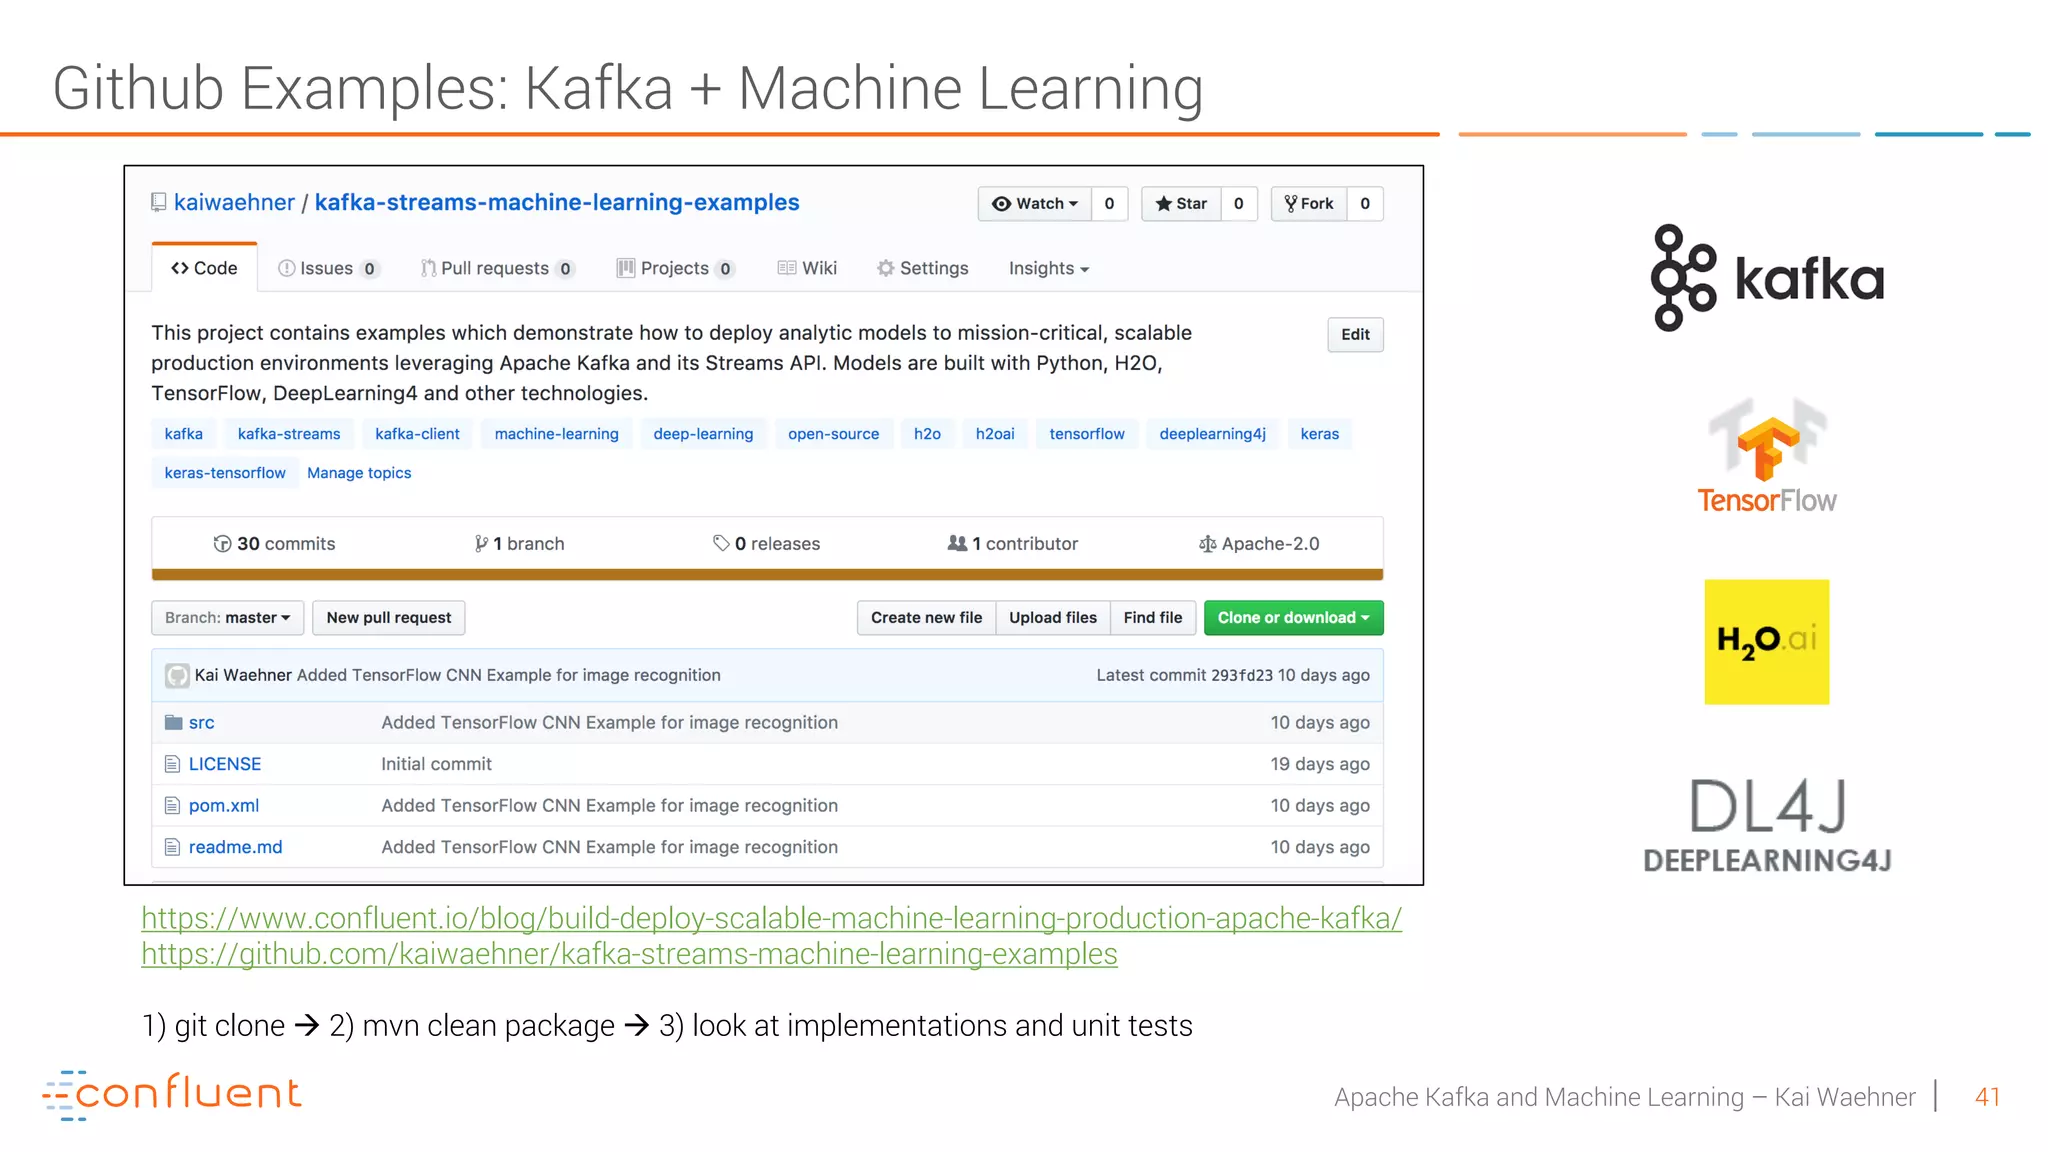
Task: Open the kaiwaehner owner link
Action: pos(234,203)
